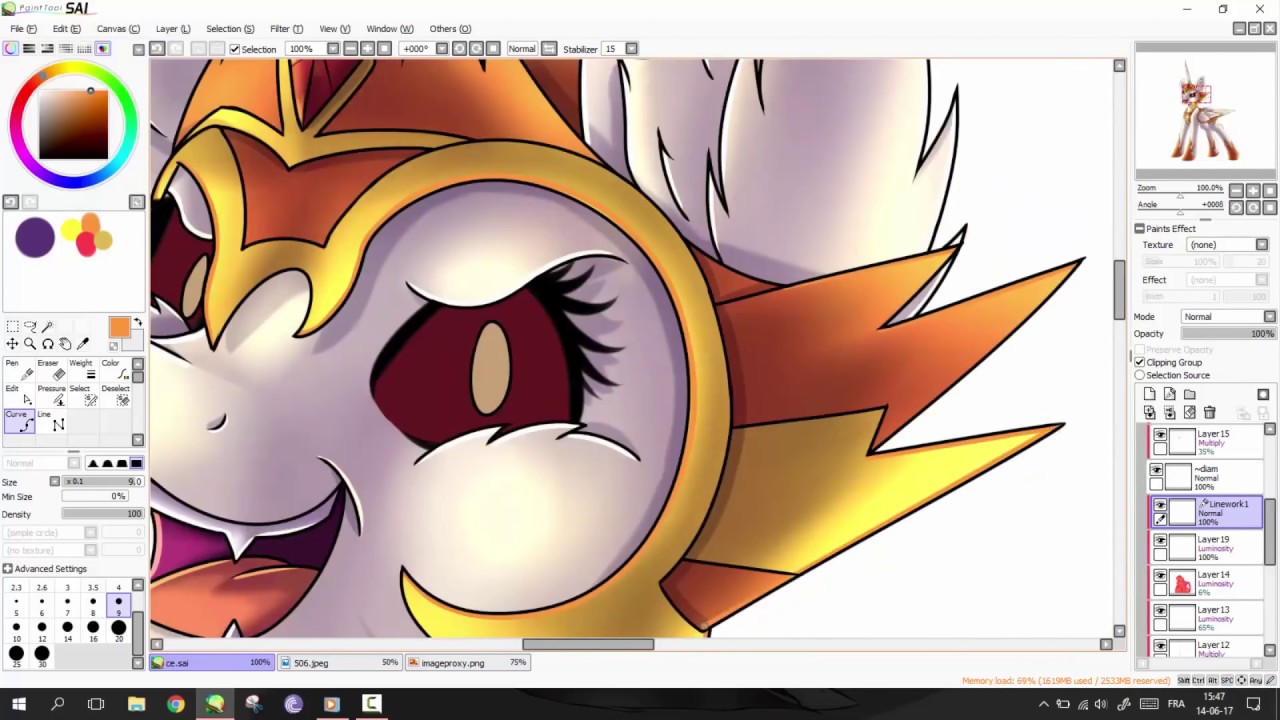Select the Selection Source radio button
The width and height of the screenshot is (1280, 720).
[x=1139, y=375]
